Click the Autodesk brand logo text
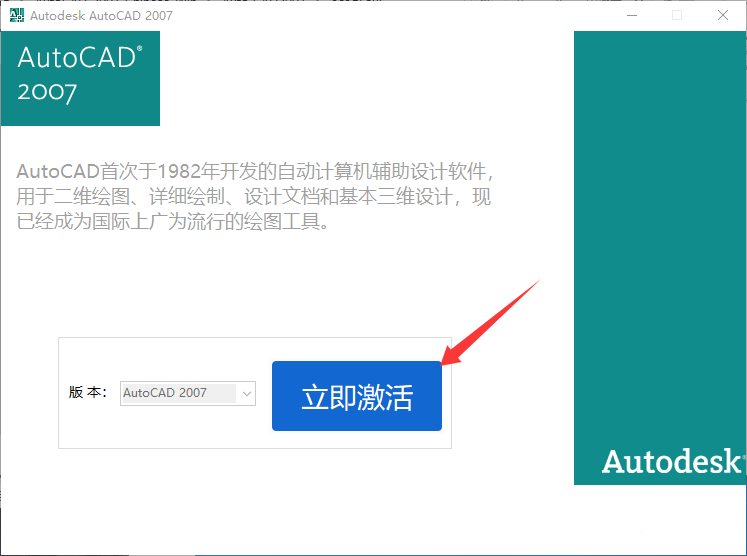The height and width of the screenshot is (556, 747). (x=672, y=461)
